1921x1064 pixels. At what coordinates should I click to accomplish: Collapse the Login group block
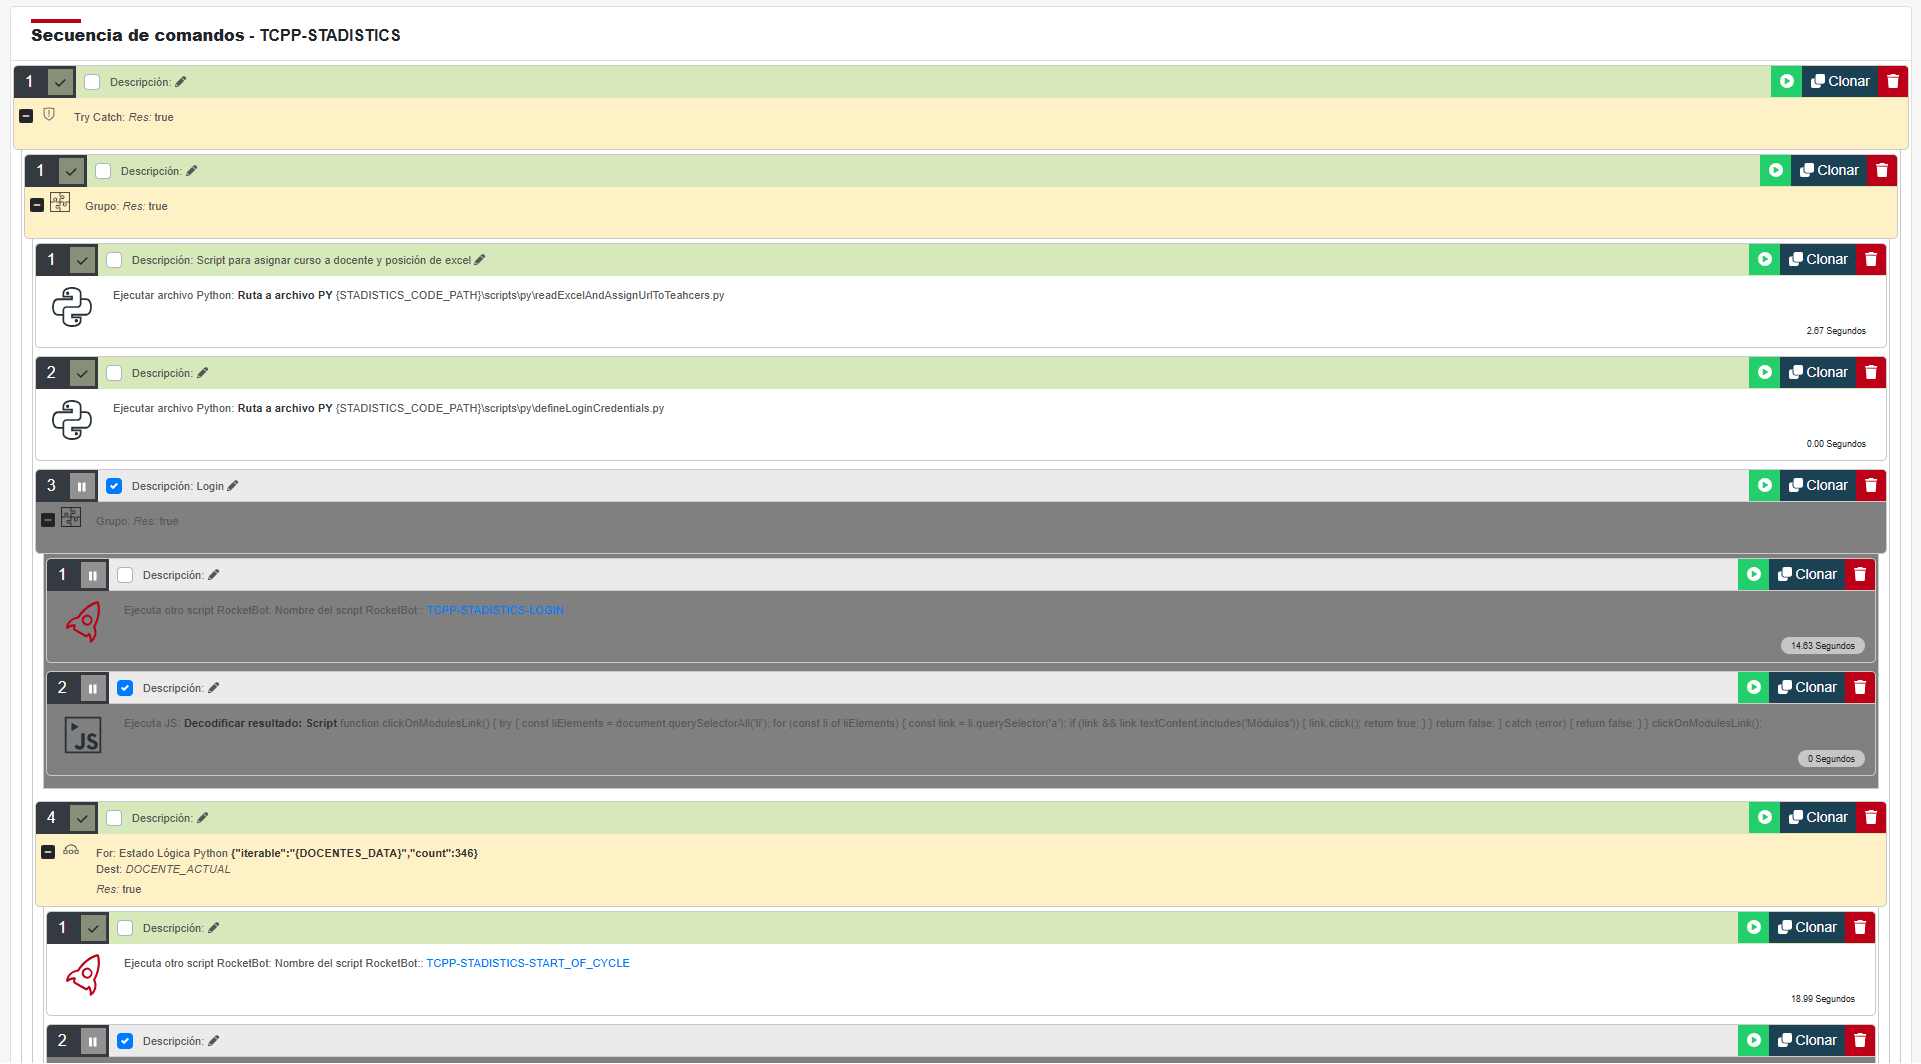[x=48, y=520]
